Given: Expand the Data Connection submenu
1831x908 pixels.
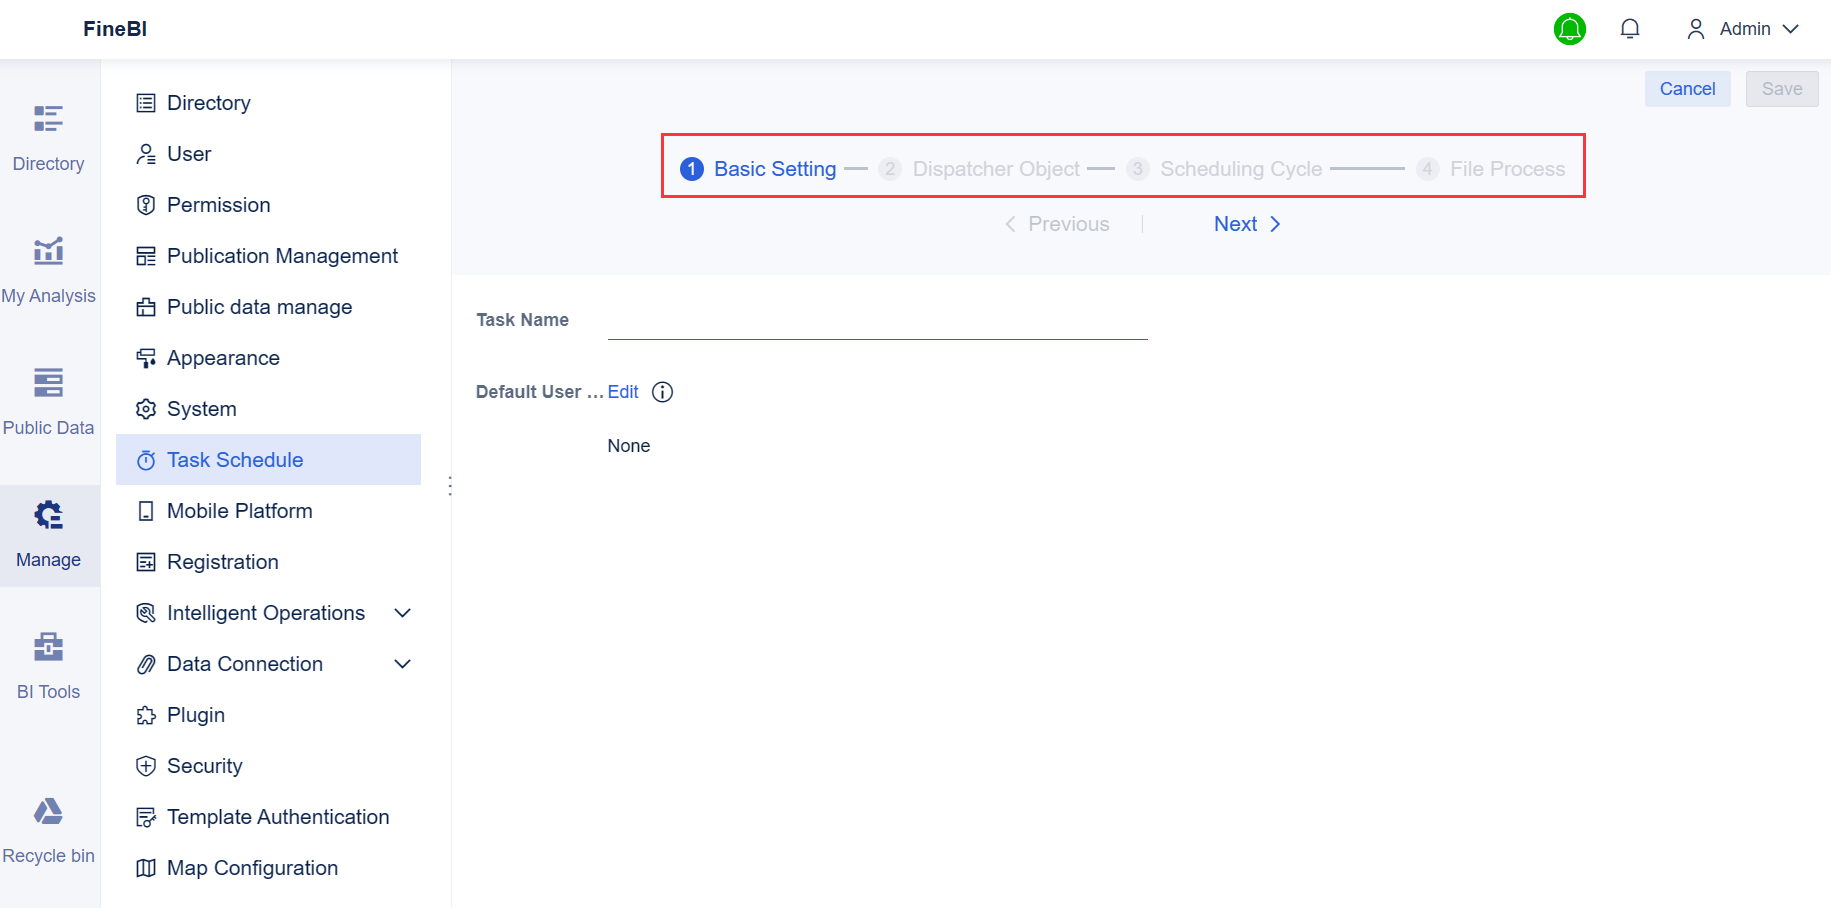Looking at the screenshot, I should (402, 664).
